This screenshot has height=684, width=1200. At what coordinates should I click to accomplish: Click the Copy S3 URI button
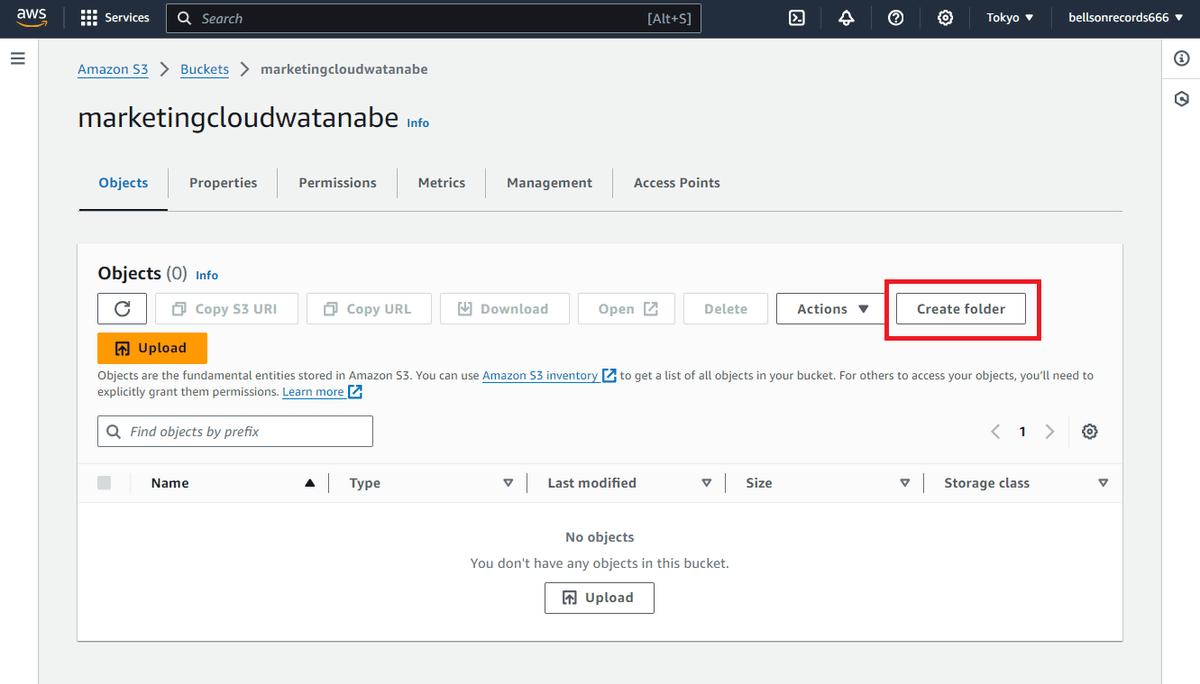(x=227, y=309)
